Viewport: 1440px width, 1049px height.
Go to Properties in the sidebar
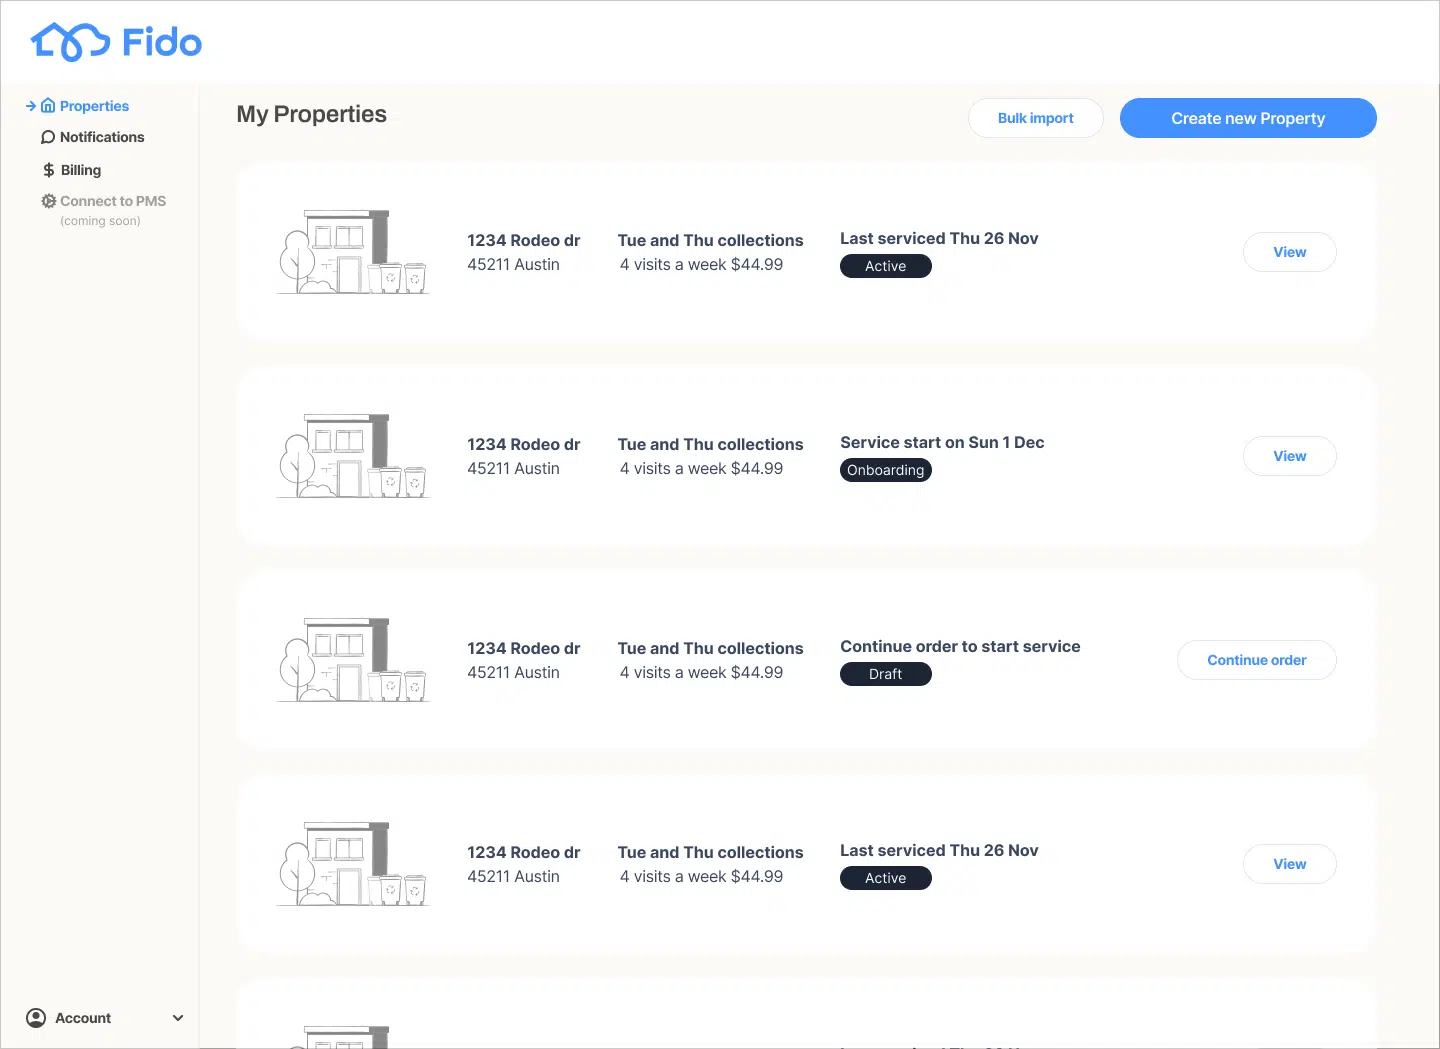[x=94, y=106]
